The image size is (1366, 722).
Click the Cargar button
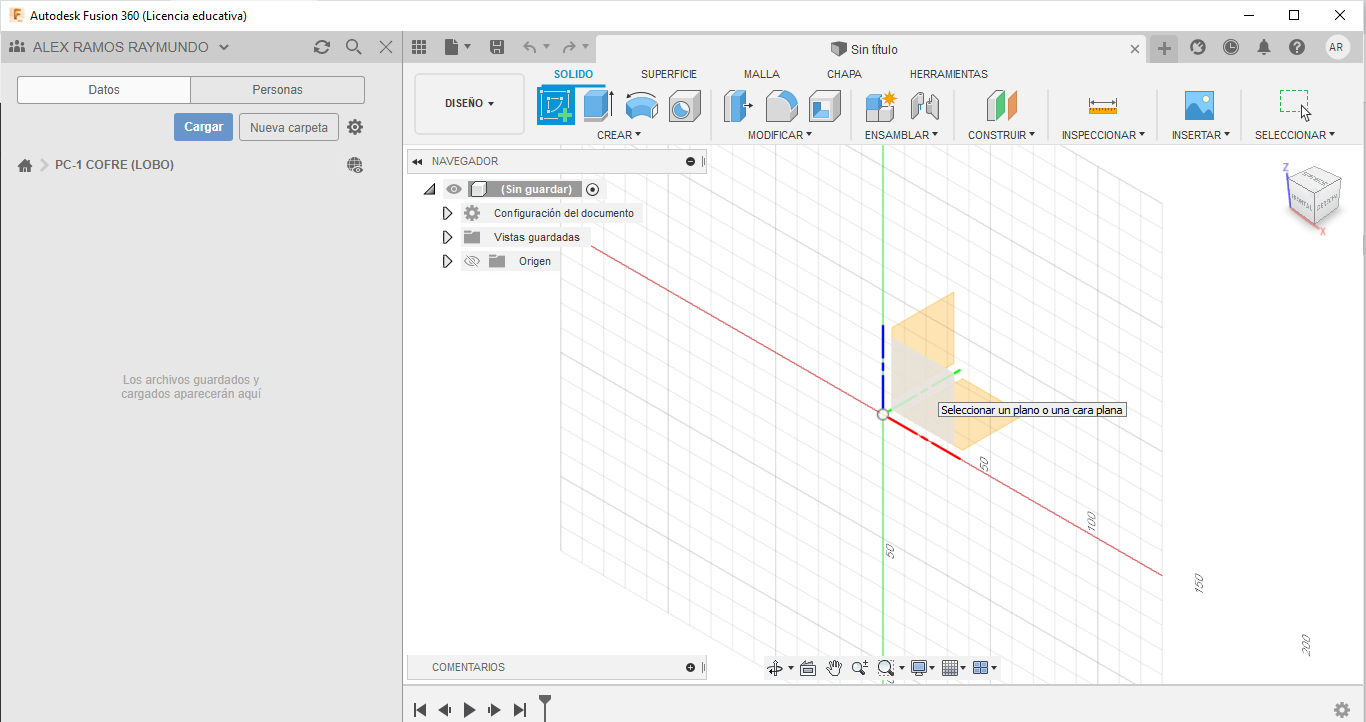tap(204, 127)
